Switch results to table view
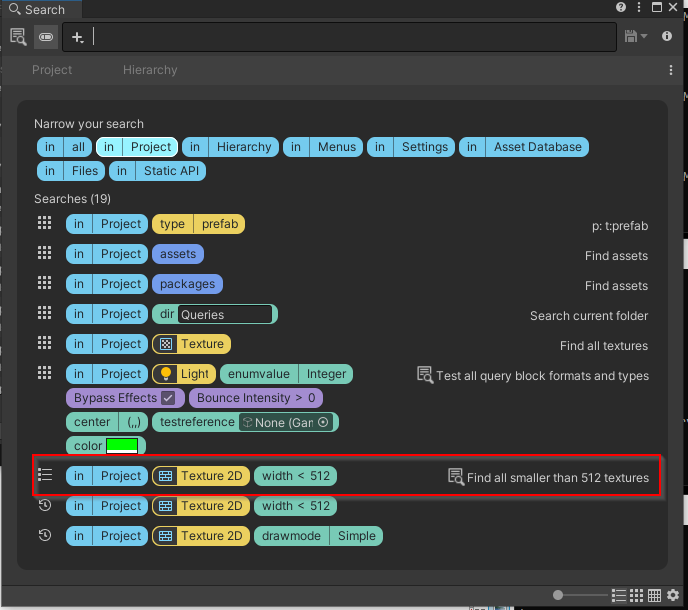Image resolution: width=688 pixels, height=610 pixels. click(654, 596)
